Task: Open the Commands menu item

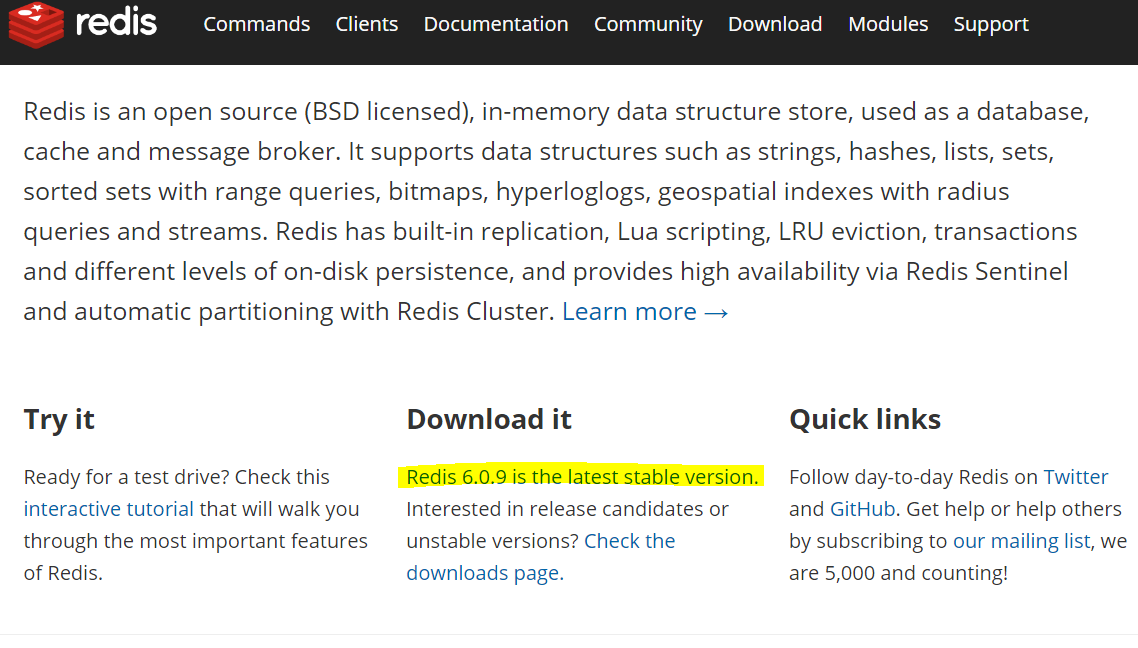Action: [256, 24]
